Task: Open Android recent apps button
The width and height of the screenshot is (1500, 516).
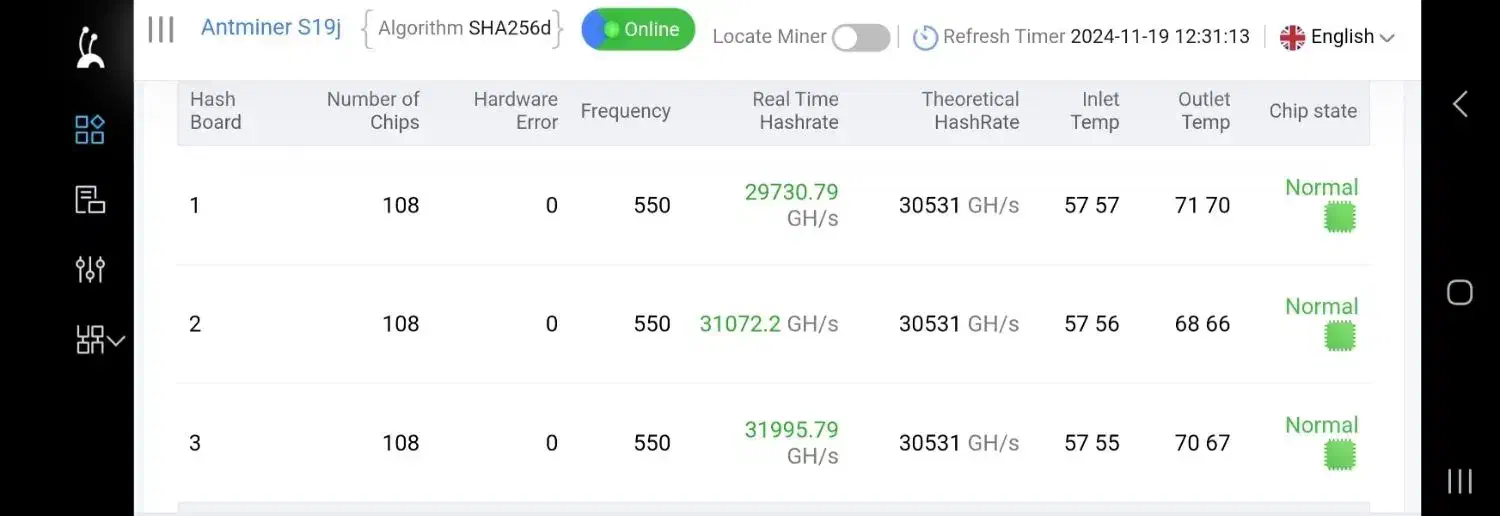Action: [x=1460, y=481]
